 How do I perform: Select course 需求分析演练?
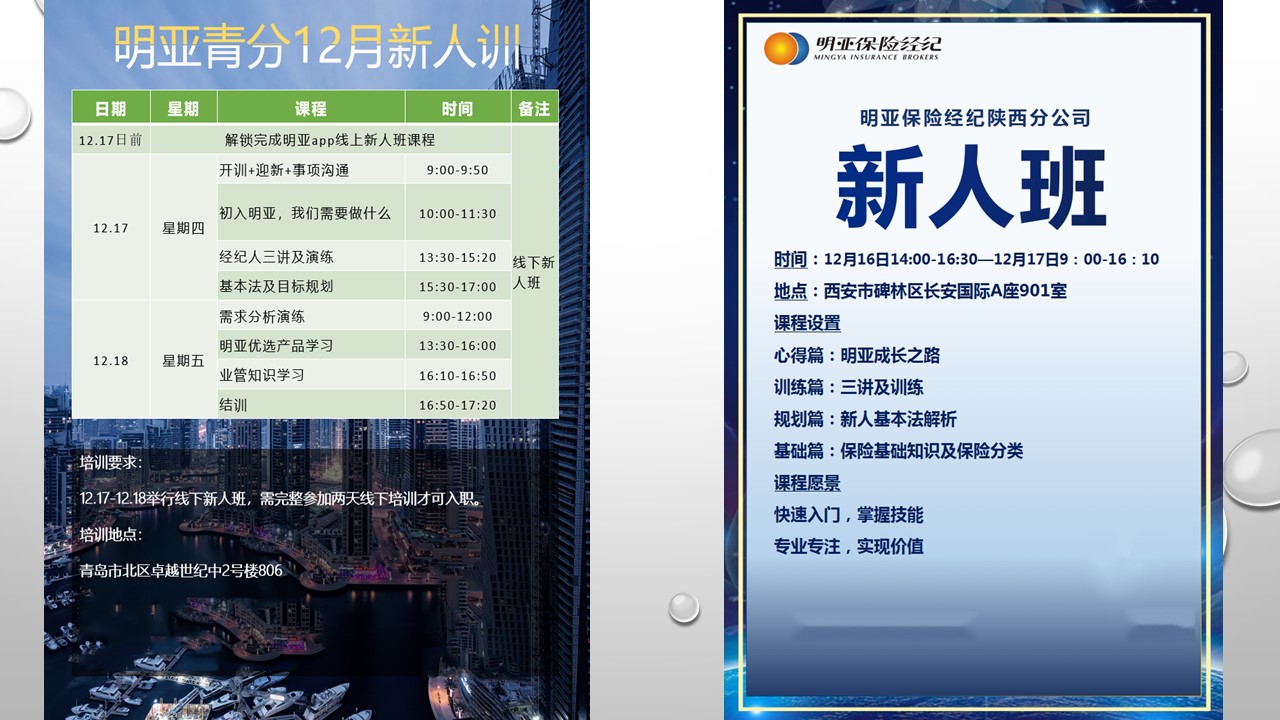[x=311, y=316]
